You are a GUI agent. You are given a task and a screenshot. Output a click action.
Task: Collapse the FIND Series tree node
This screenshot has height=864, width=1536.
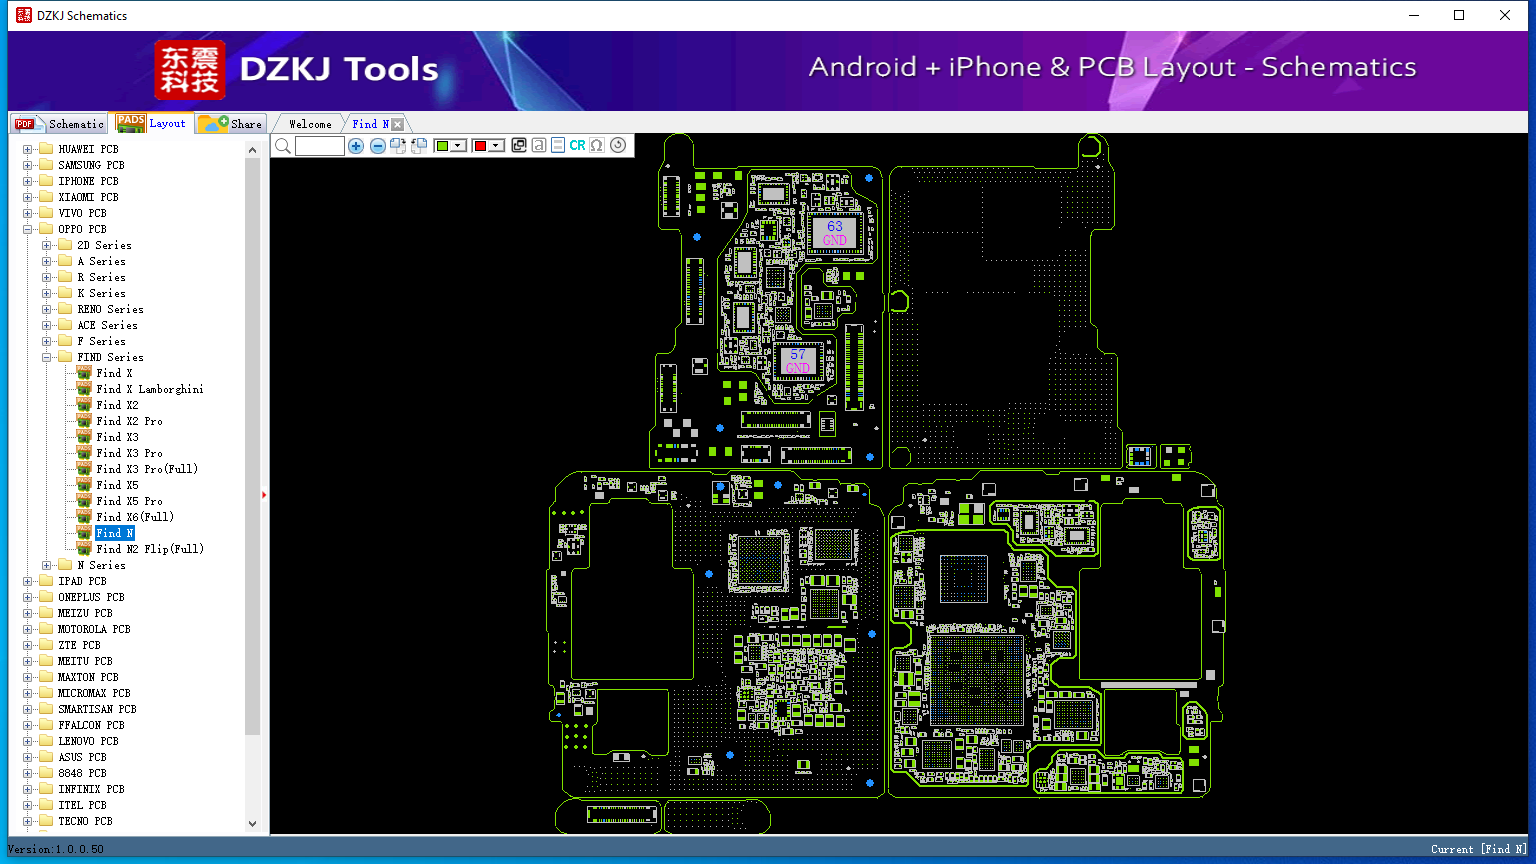(x=47, y=357)
